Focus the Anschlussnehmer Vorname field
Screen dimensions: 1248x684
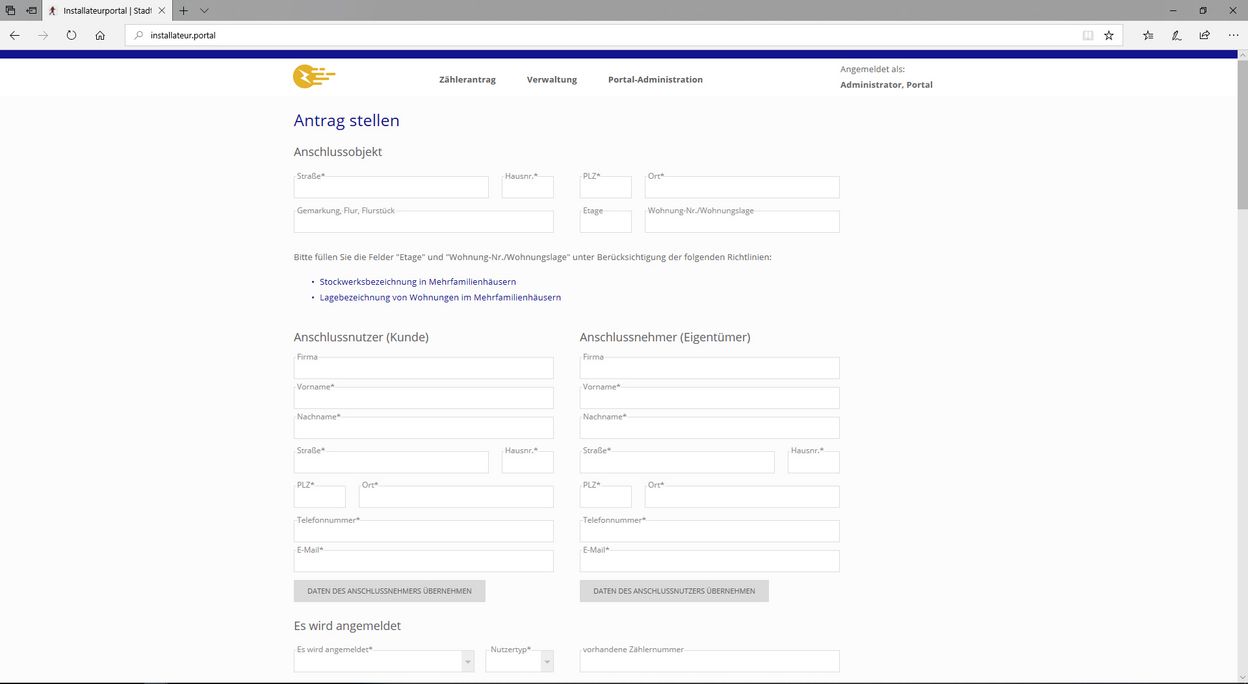[x=710, y=398]
